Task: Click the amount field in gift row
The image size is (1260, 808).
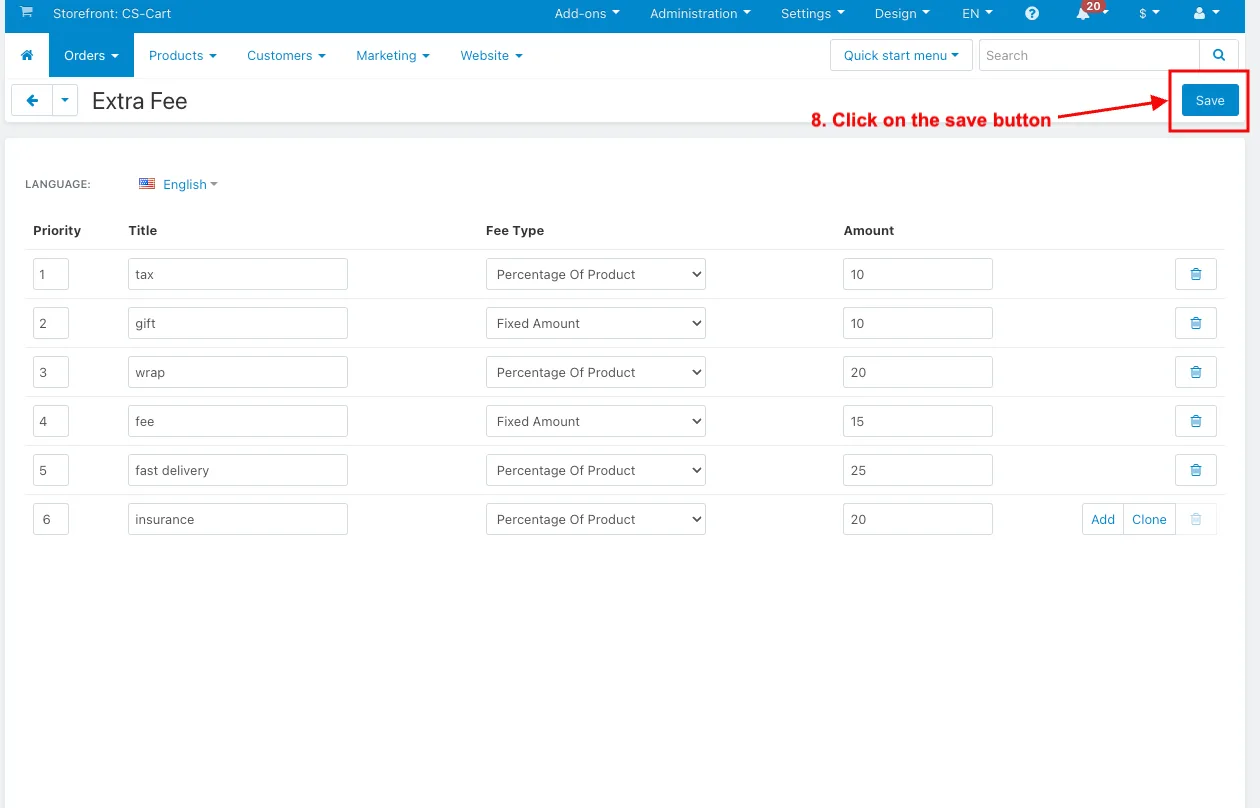Action: click(918, 323)
